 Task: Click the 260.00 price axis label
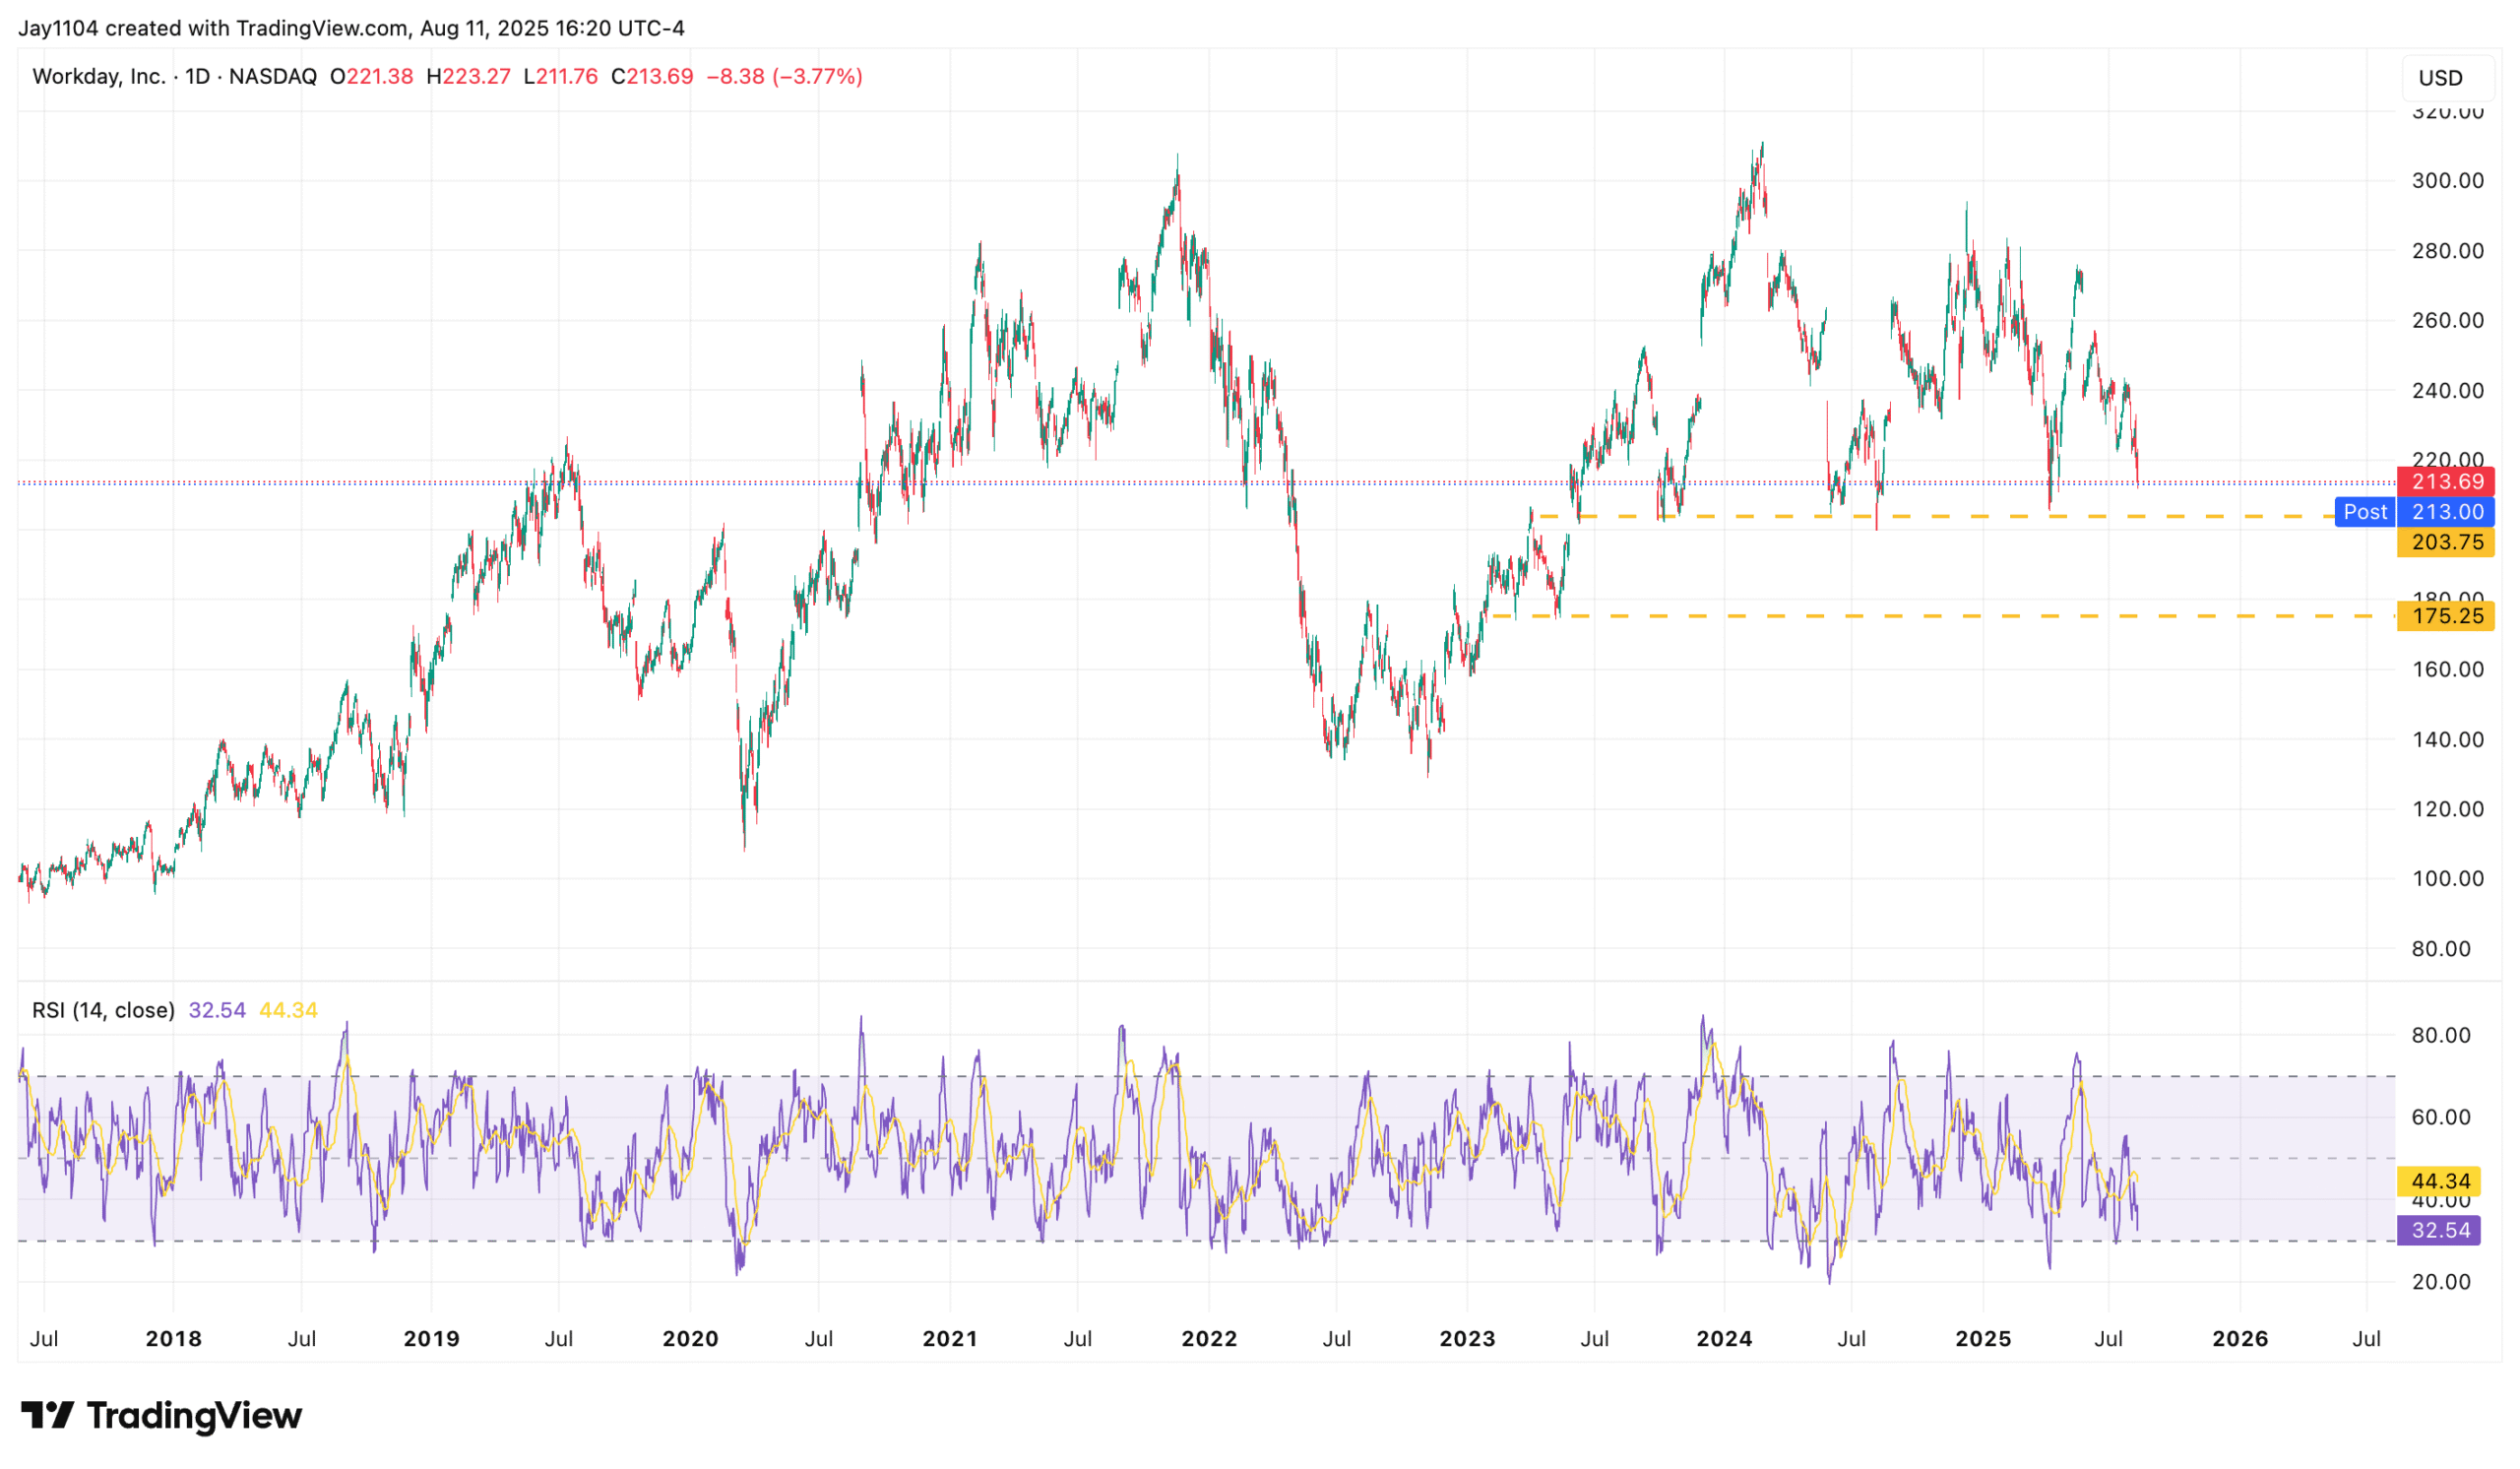pyautogui.click(x=2448, y=321)
